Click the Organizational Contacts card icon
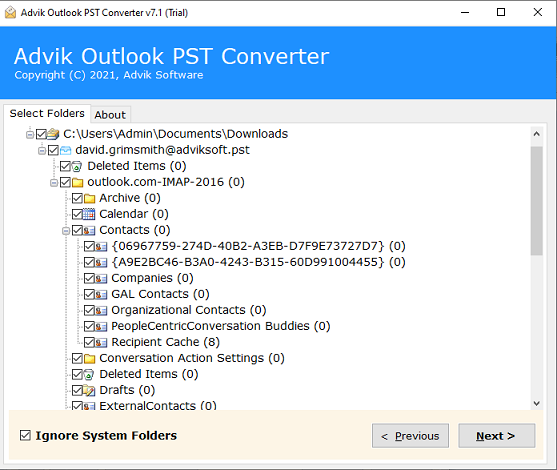Screen dimensions: 557x470 101,310
